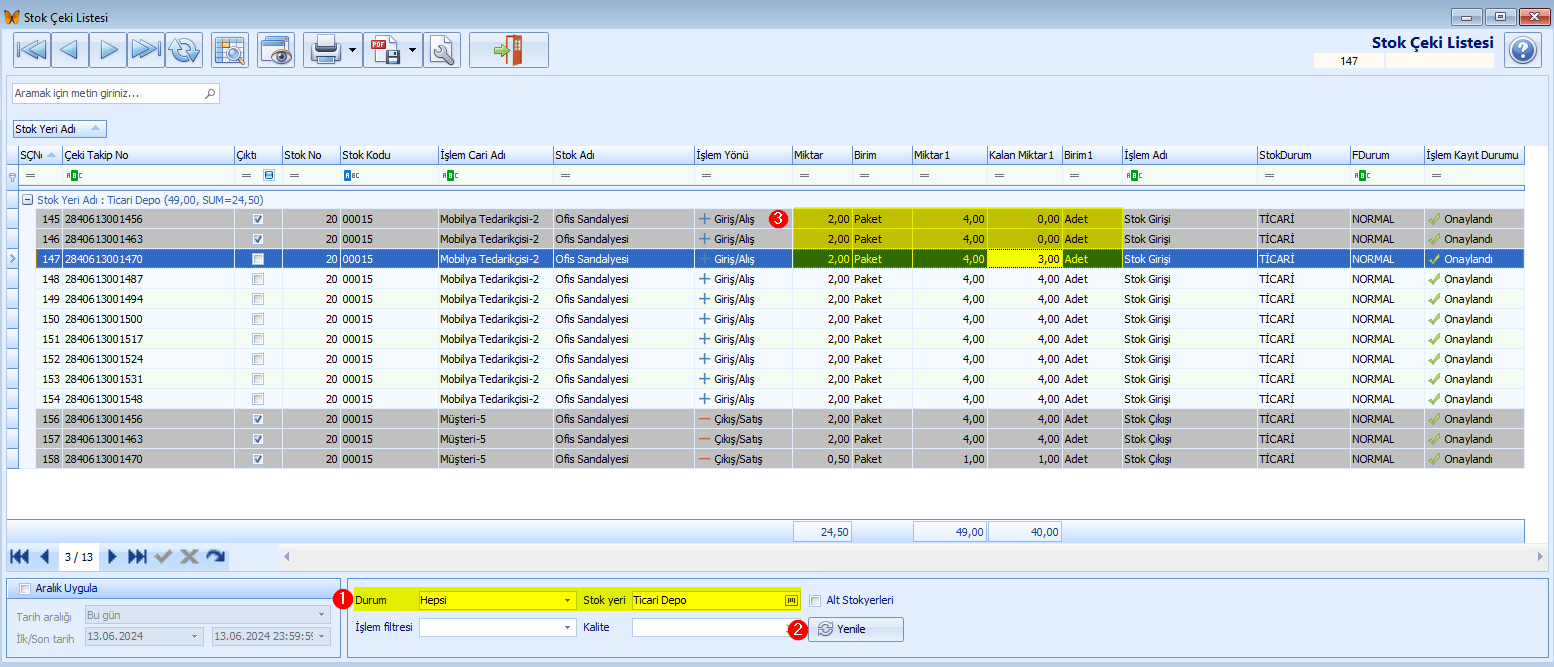Click the PDF export save icon

386,50
